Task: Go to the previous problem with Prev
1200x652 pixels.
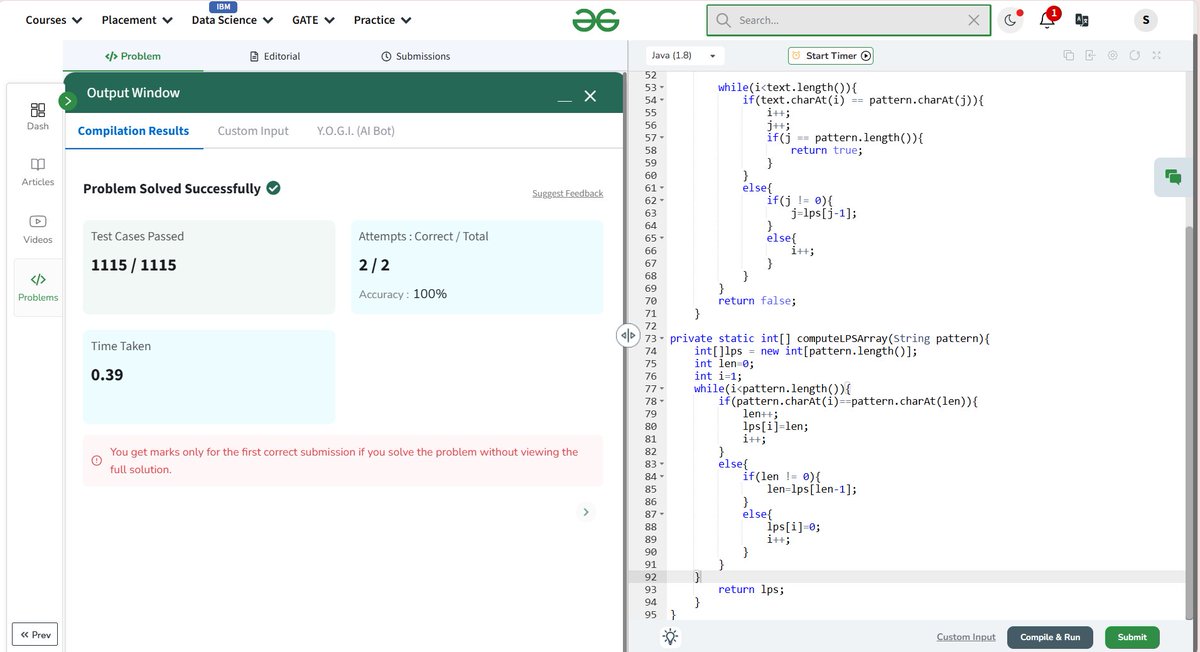Action: 35,634
